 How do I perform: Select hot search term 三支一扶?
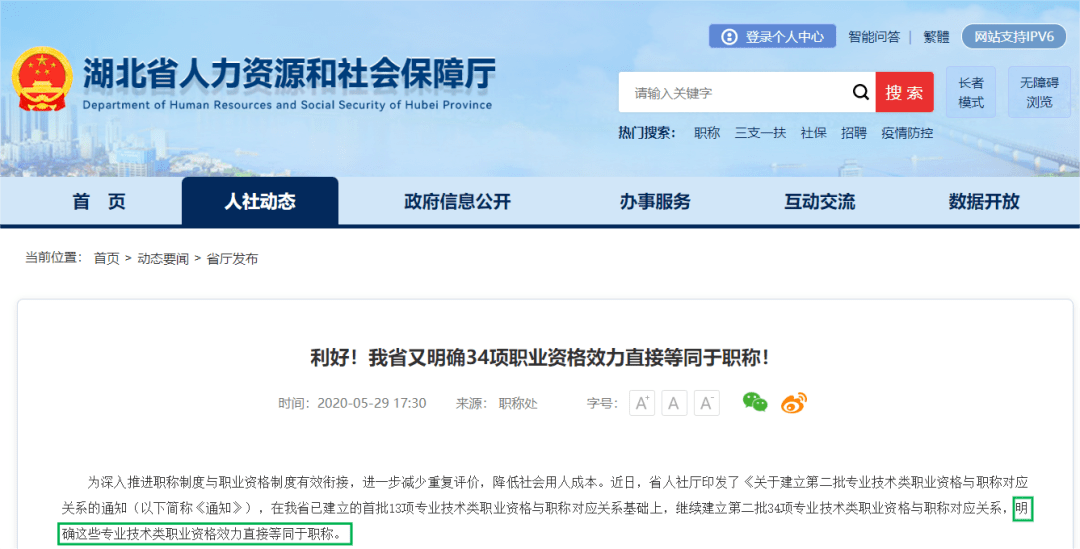760,133
